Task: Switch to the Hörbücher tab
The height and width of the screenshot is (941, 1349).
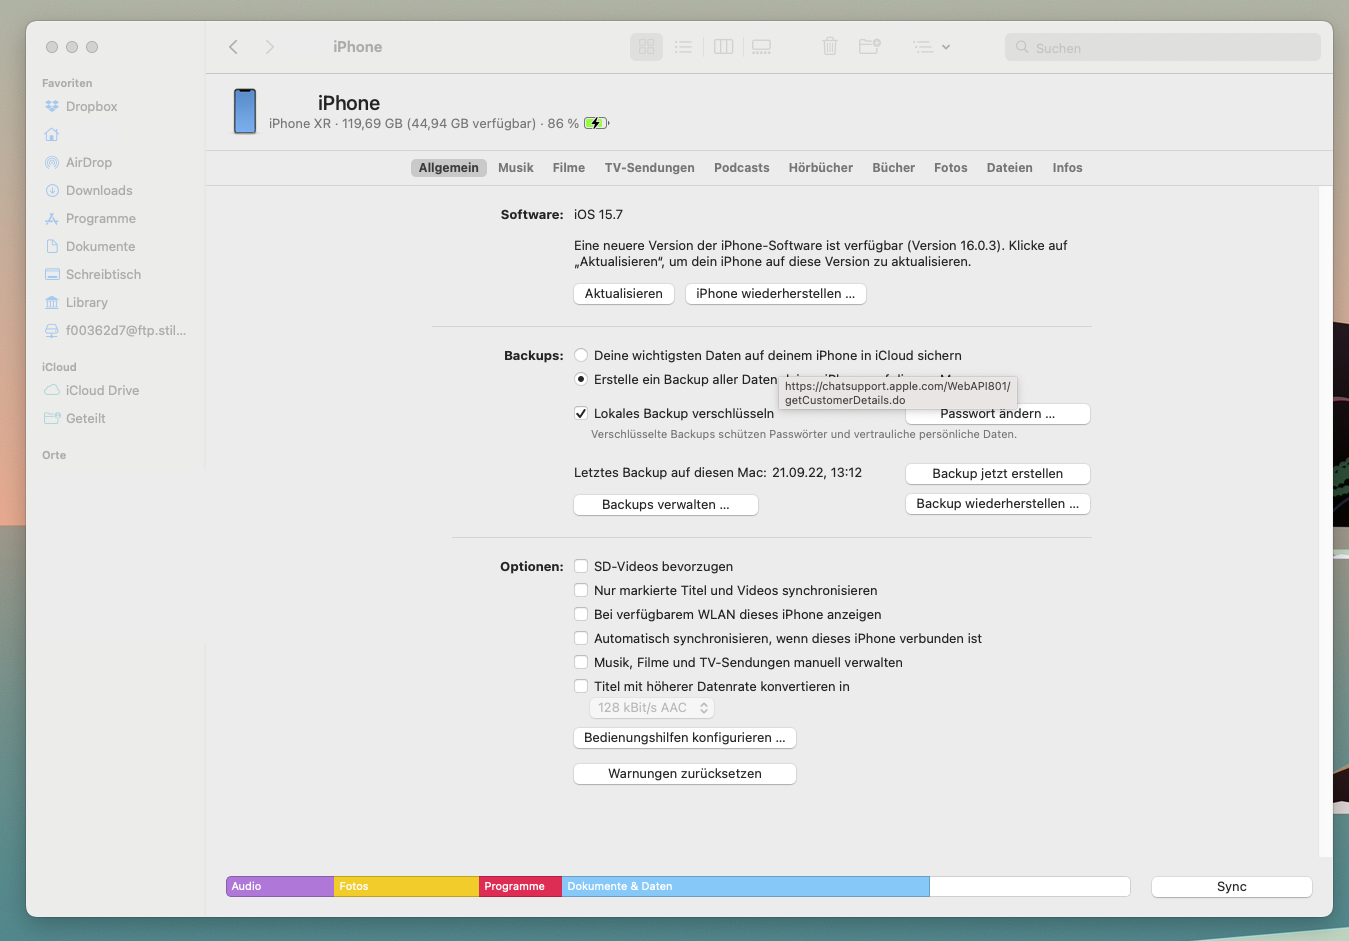Action: 821,168
